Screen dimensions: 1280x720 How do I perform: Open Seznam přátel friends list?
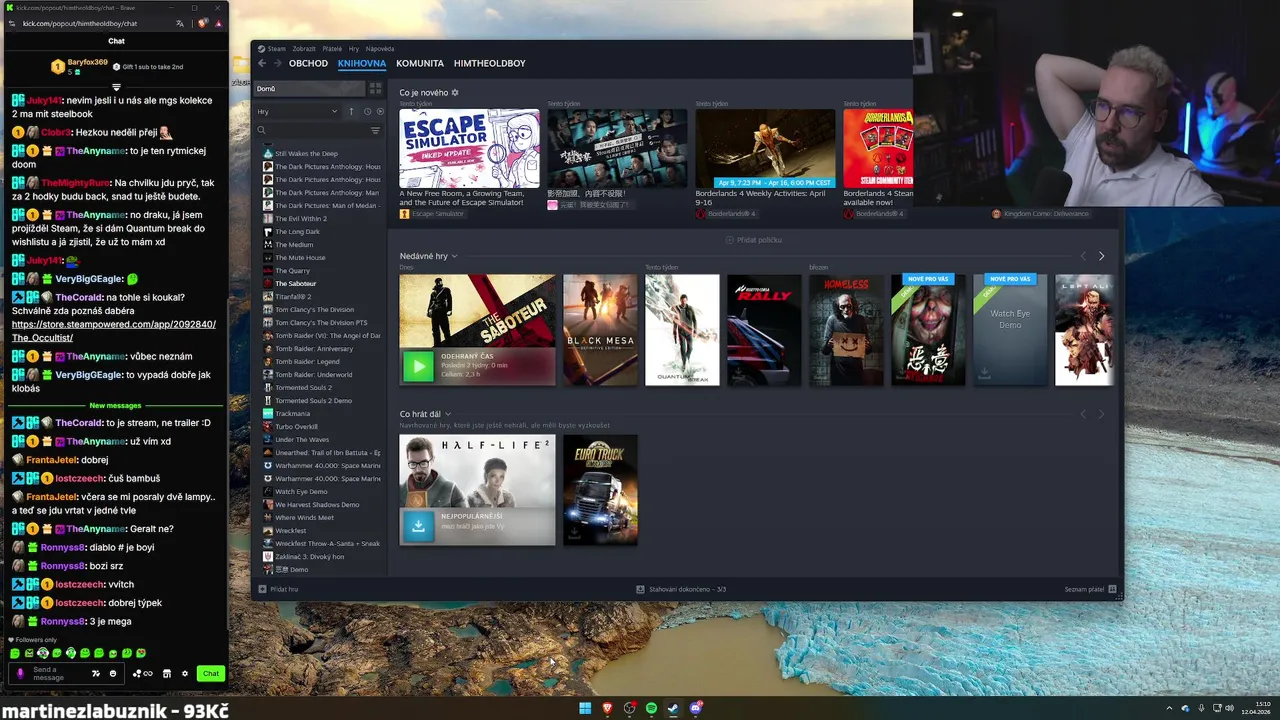pos(1089,589)
